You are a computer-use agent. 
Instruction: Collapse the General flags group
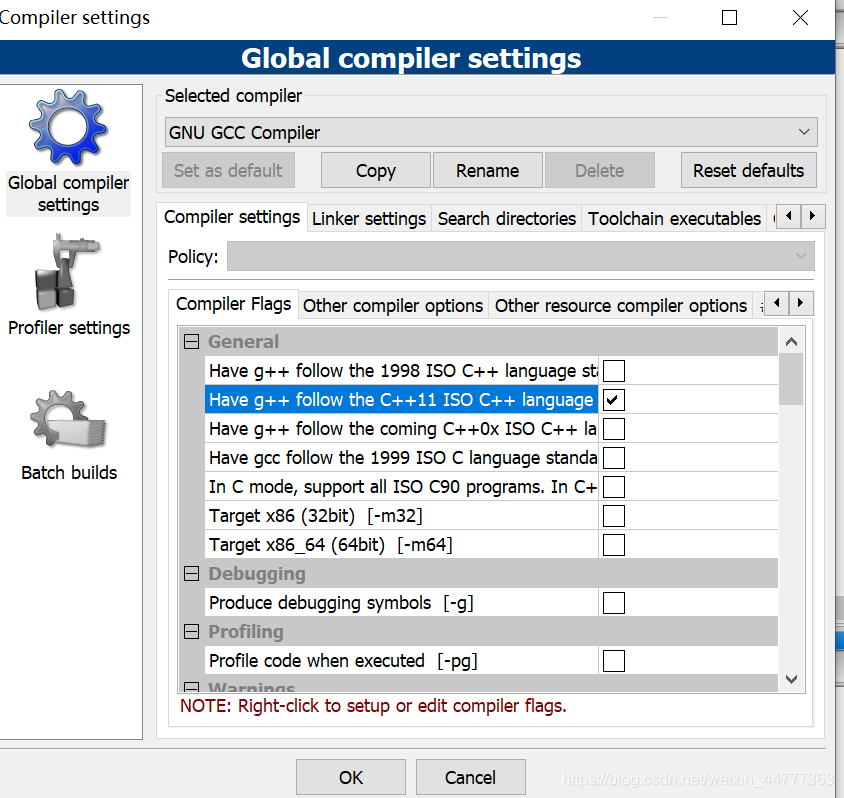tap(191, 342)
